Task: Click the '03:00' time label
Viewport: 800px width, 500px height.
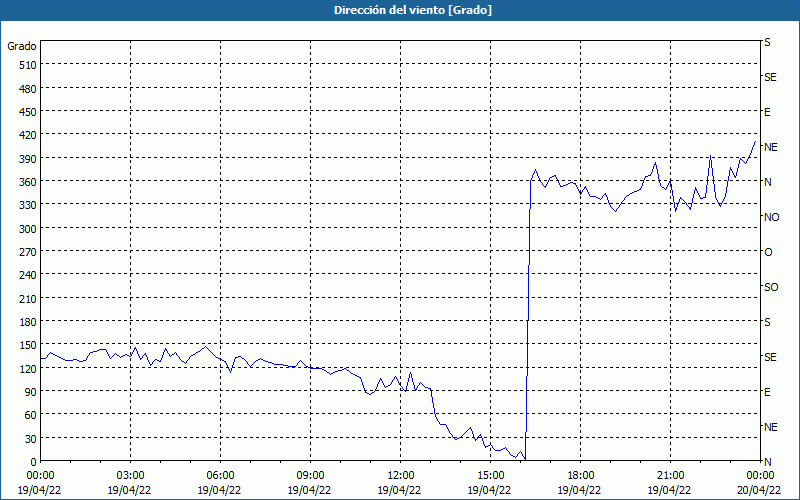Action: coord(131,476)
